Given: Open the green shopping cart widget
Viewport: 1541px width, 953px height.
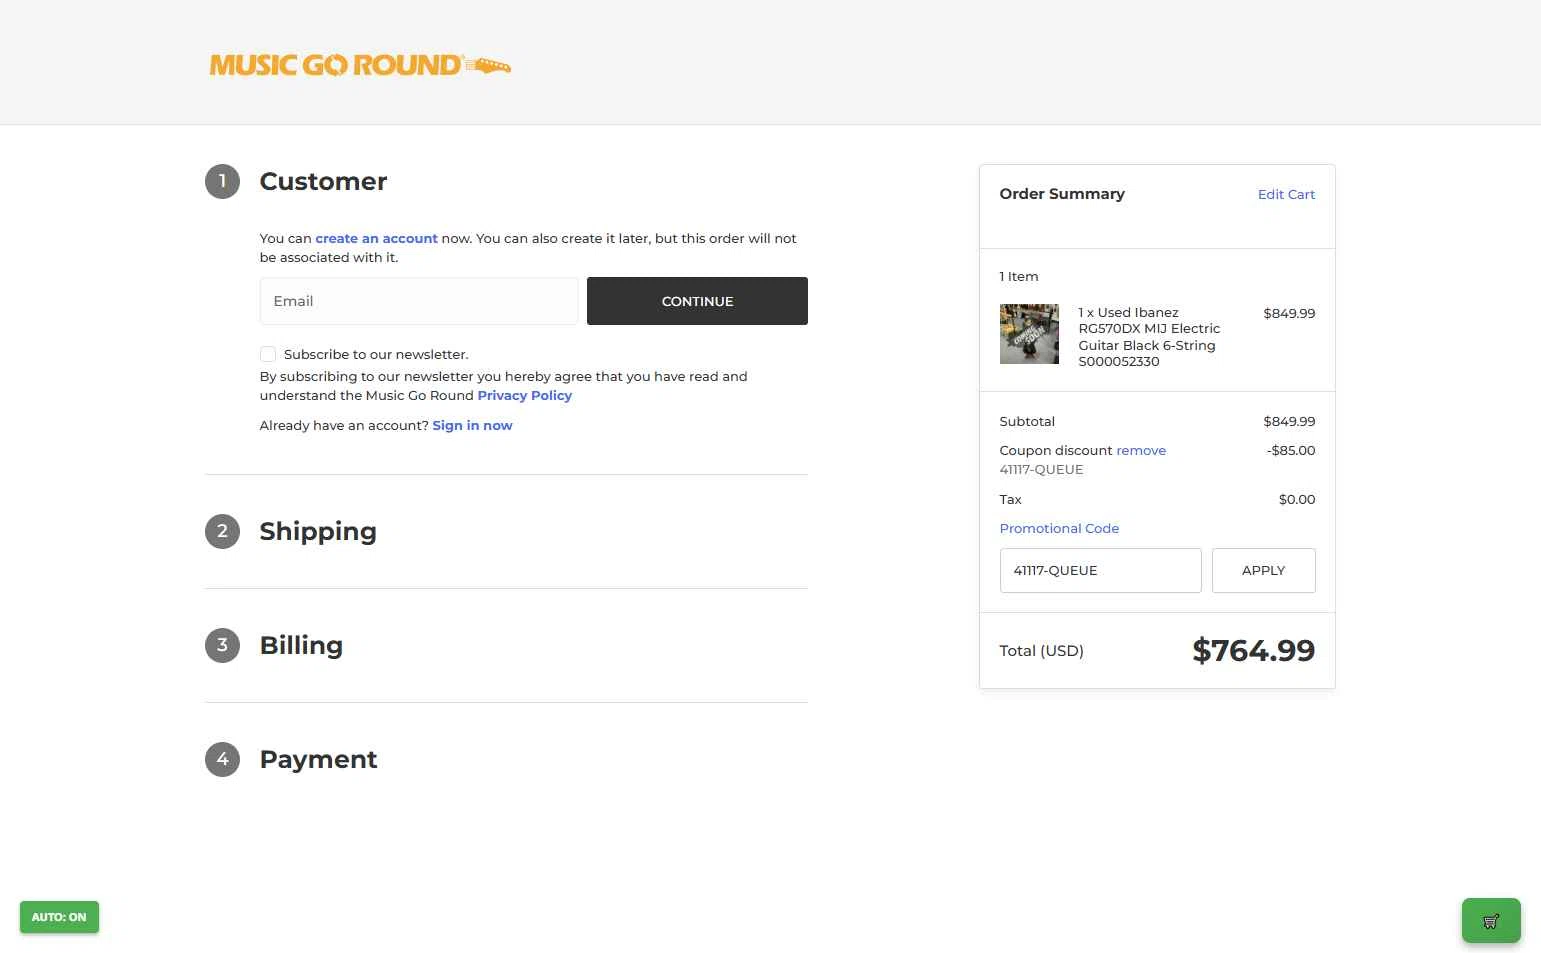Looking at the screenshot, I should click(x=1491, y=920).
